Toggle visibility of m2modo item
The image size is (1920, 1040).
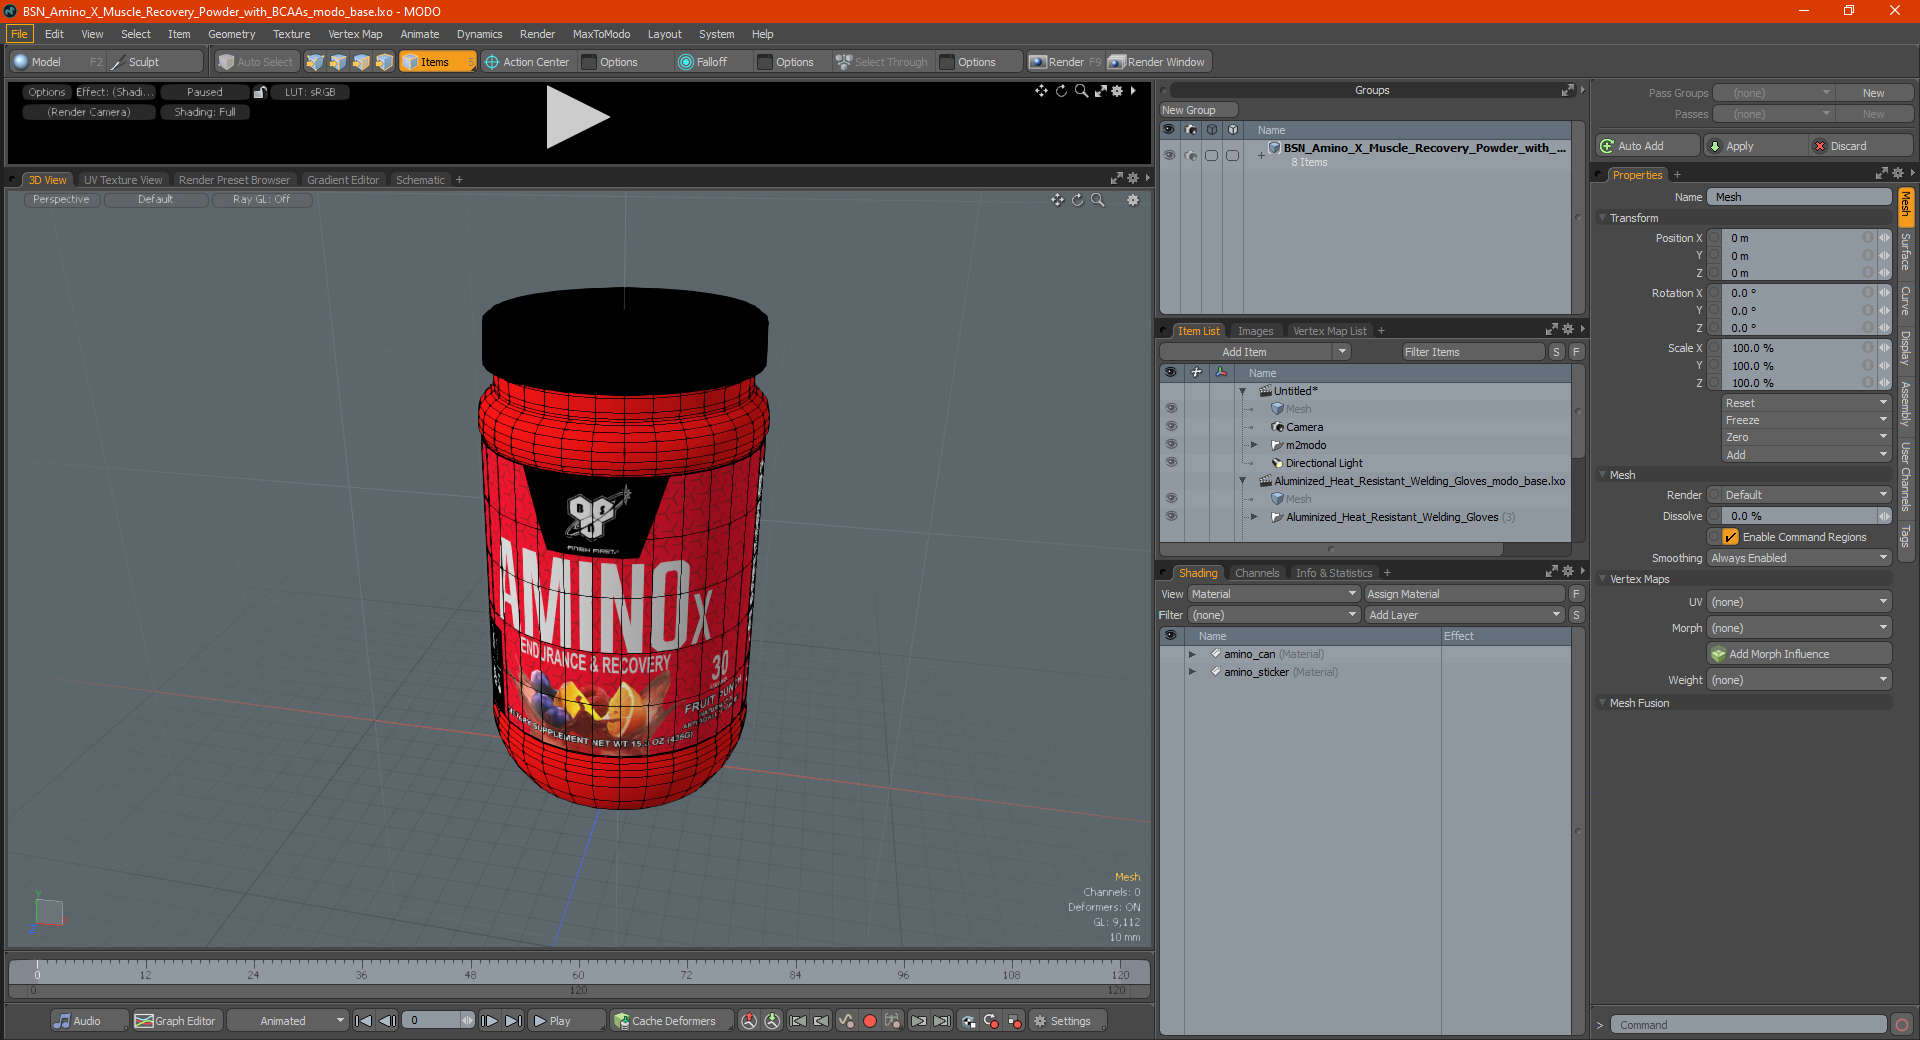(x=1171, y=445)
